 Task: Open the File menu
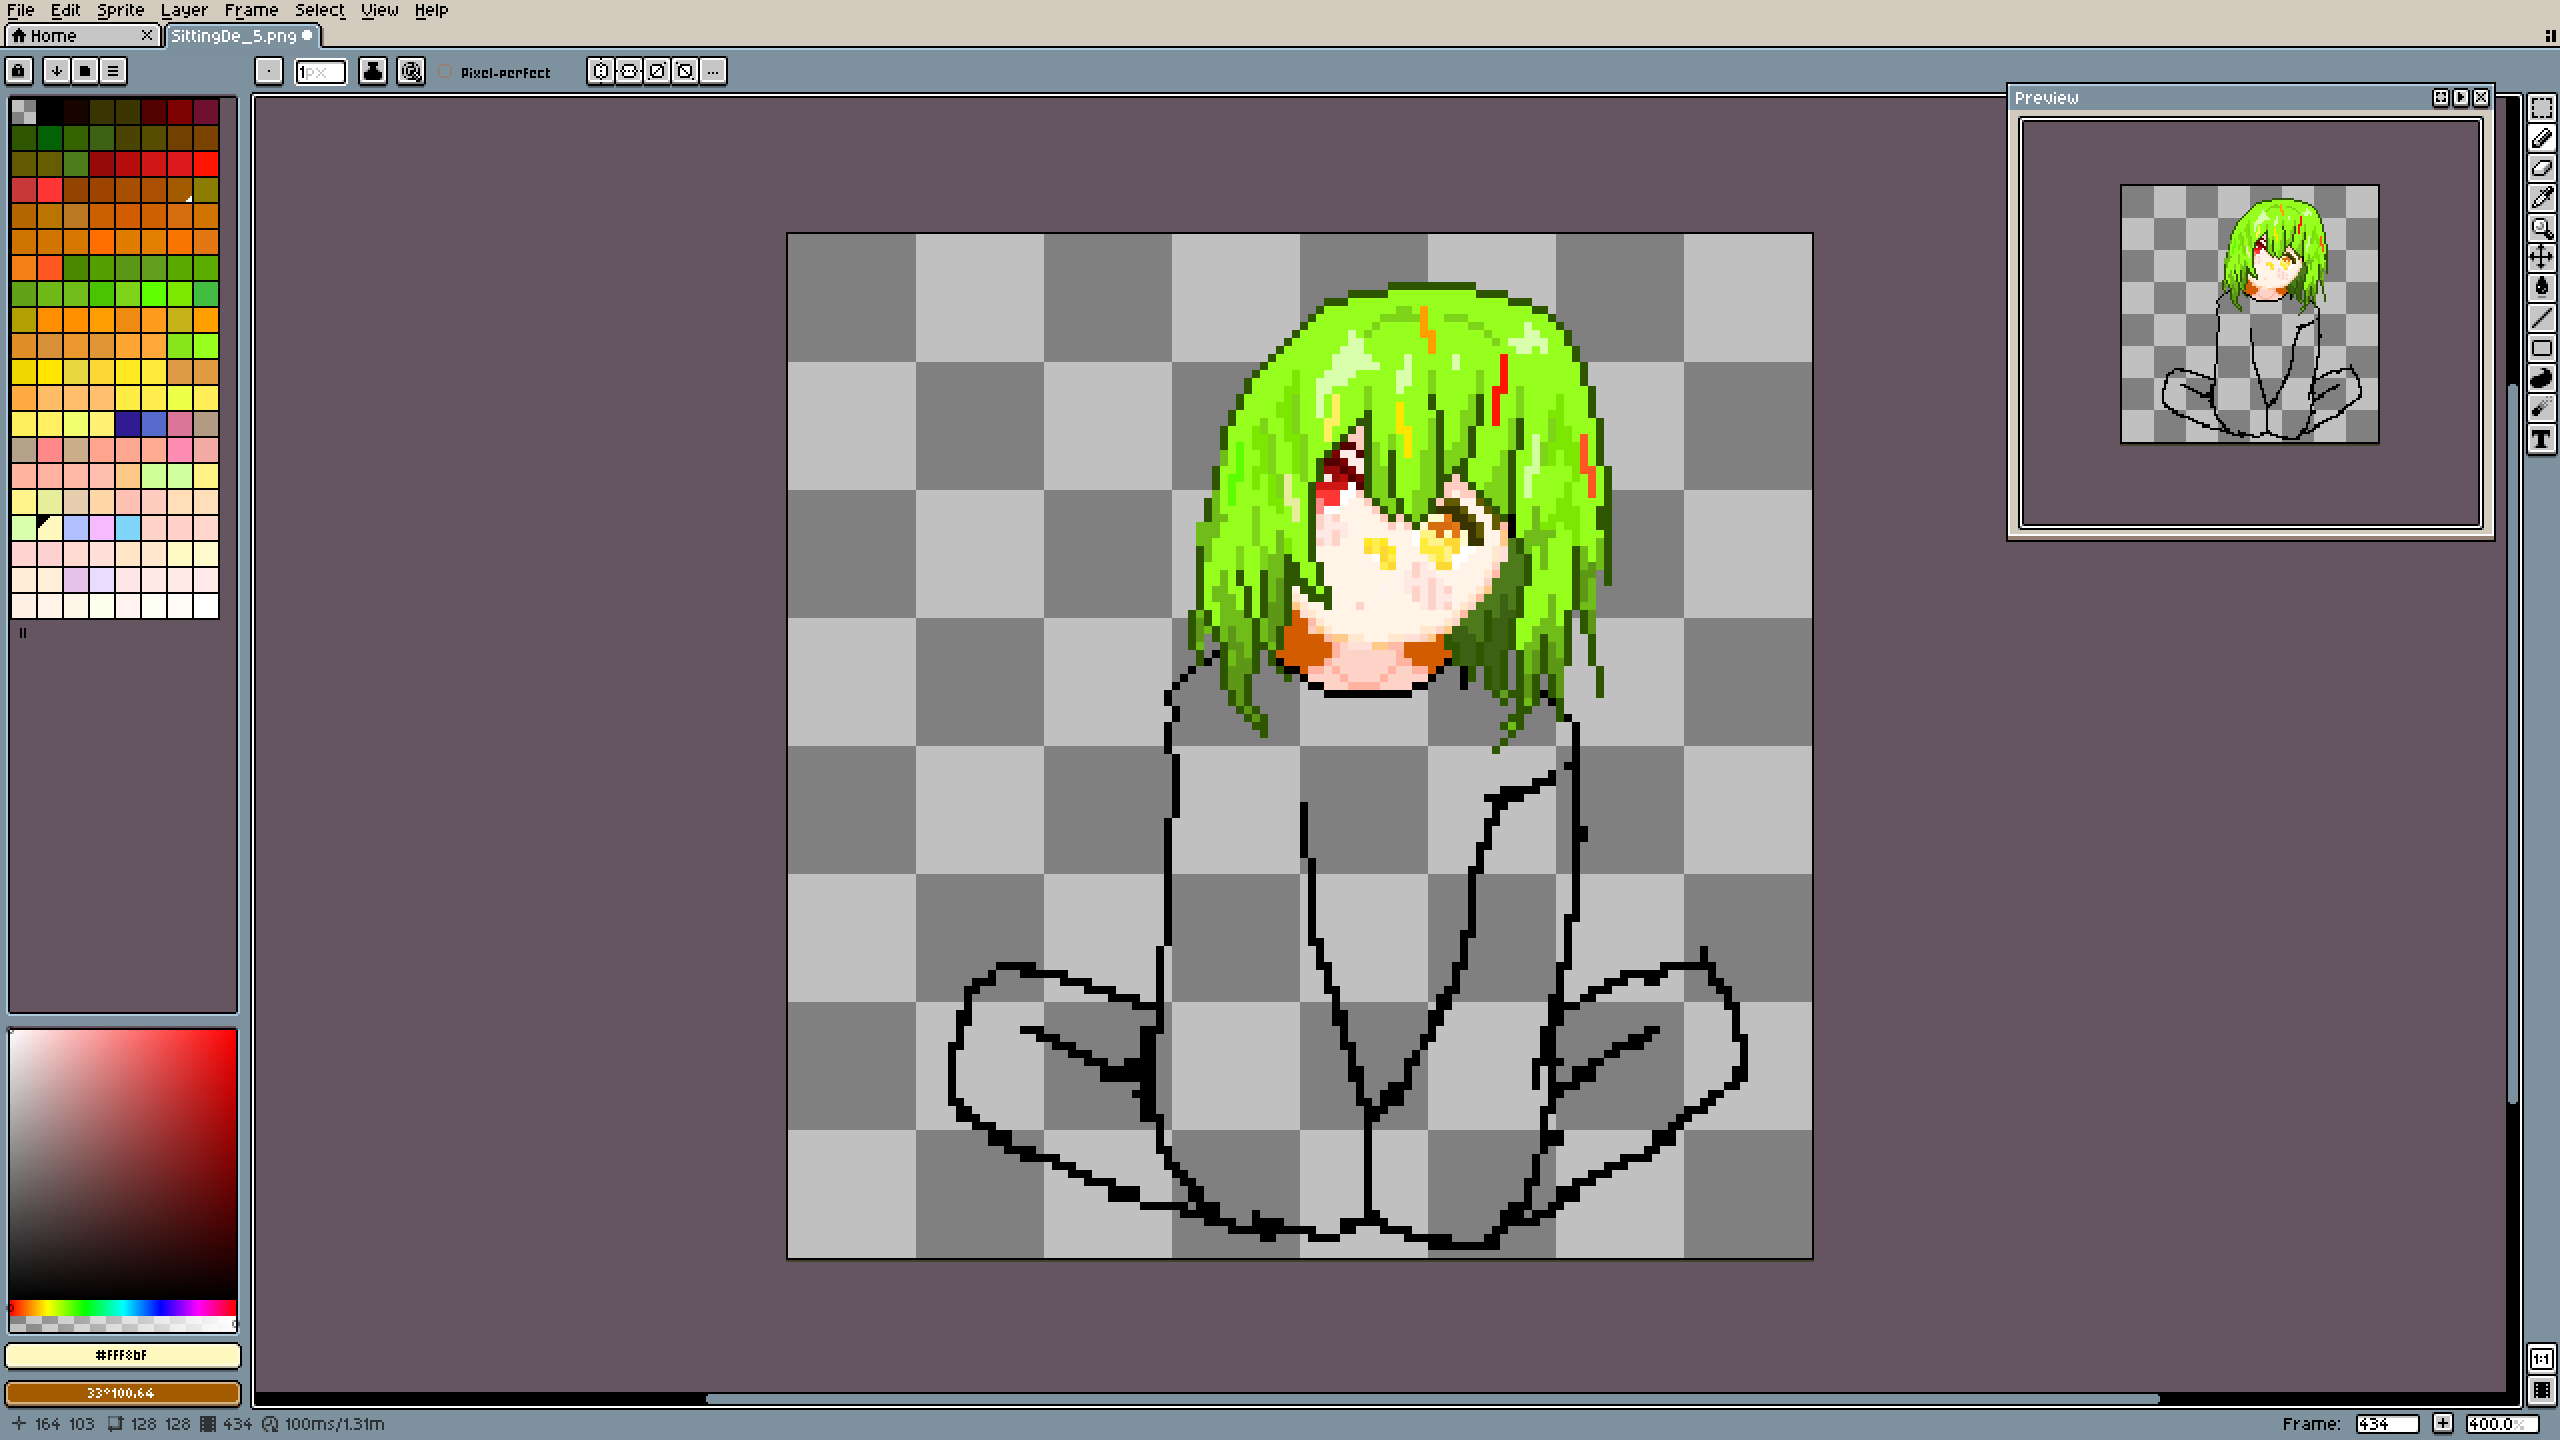tap(20, 10)
